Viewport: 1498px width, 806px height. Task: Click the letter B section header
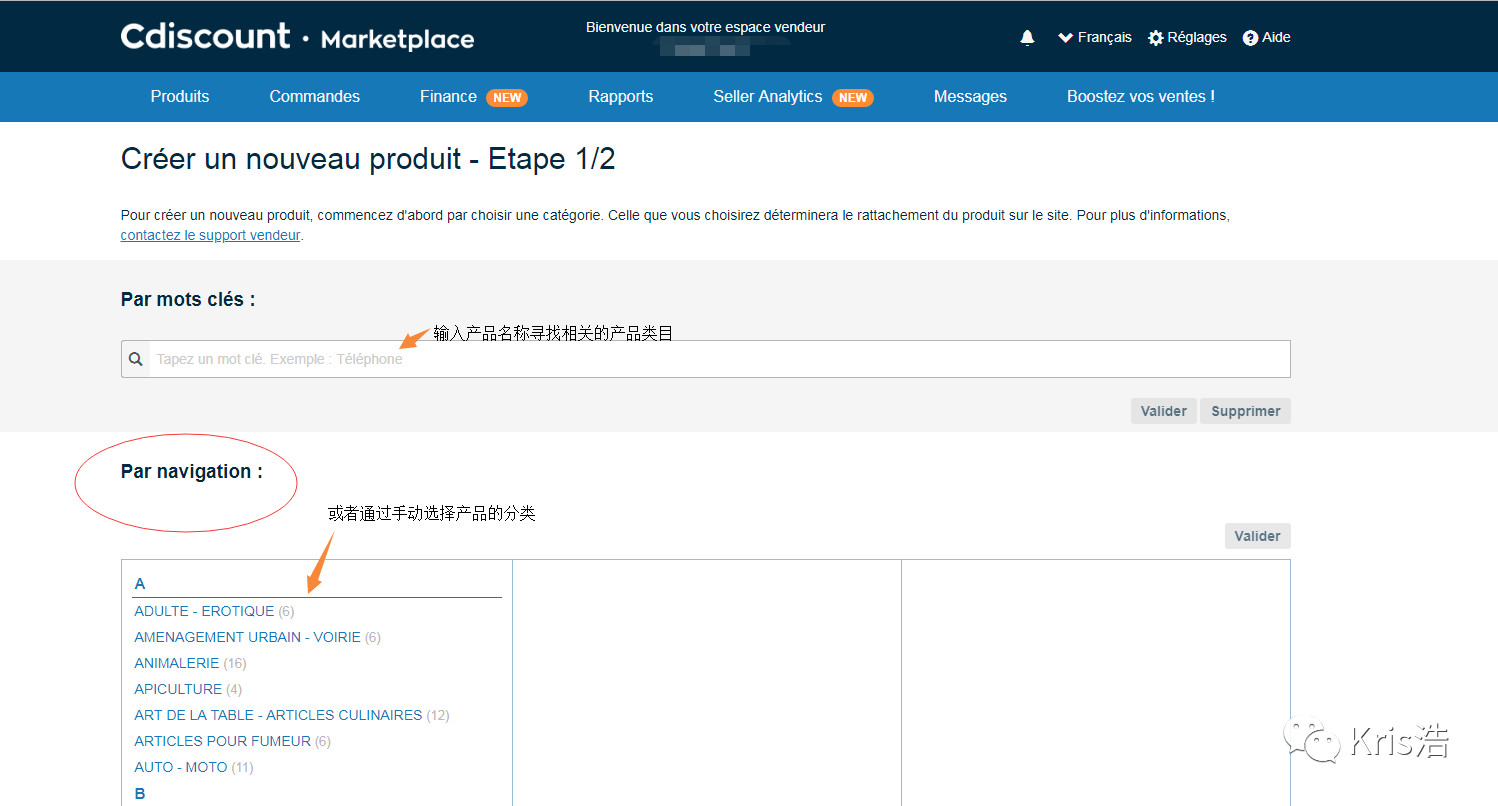point(140,793)
